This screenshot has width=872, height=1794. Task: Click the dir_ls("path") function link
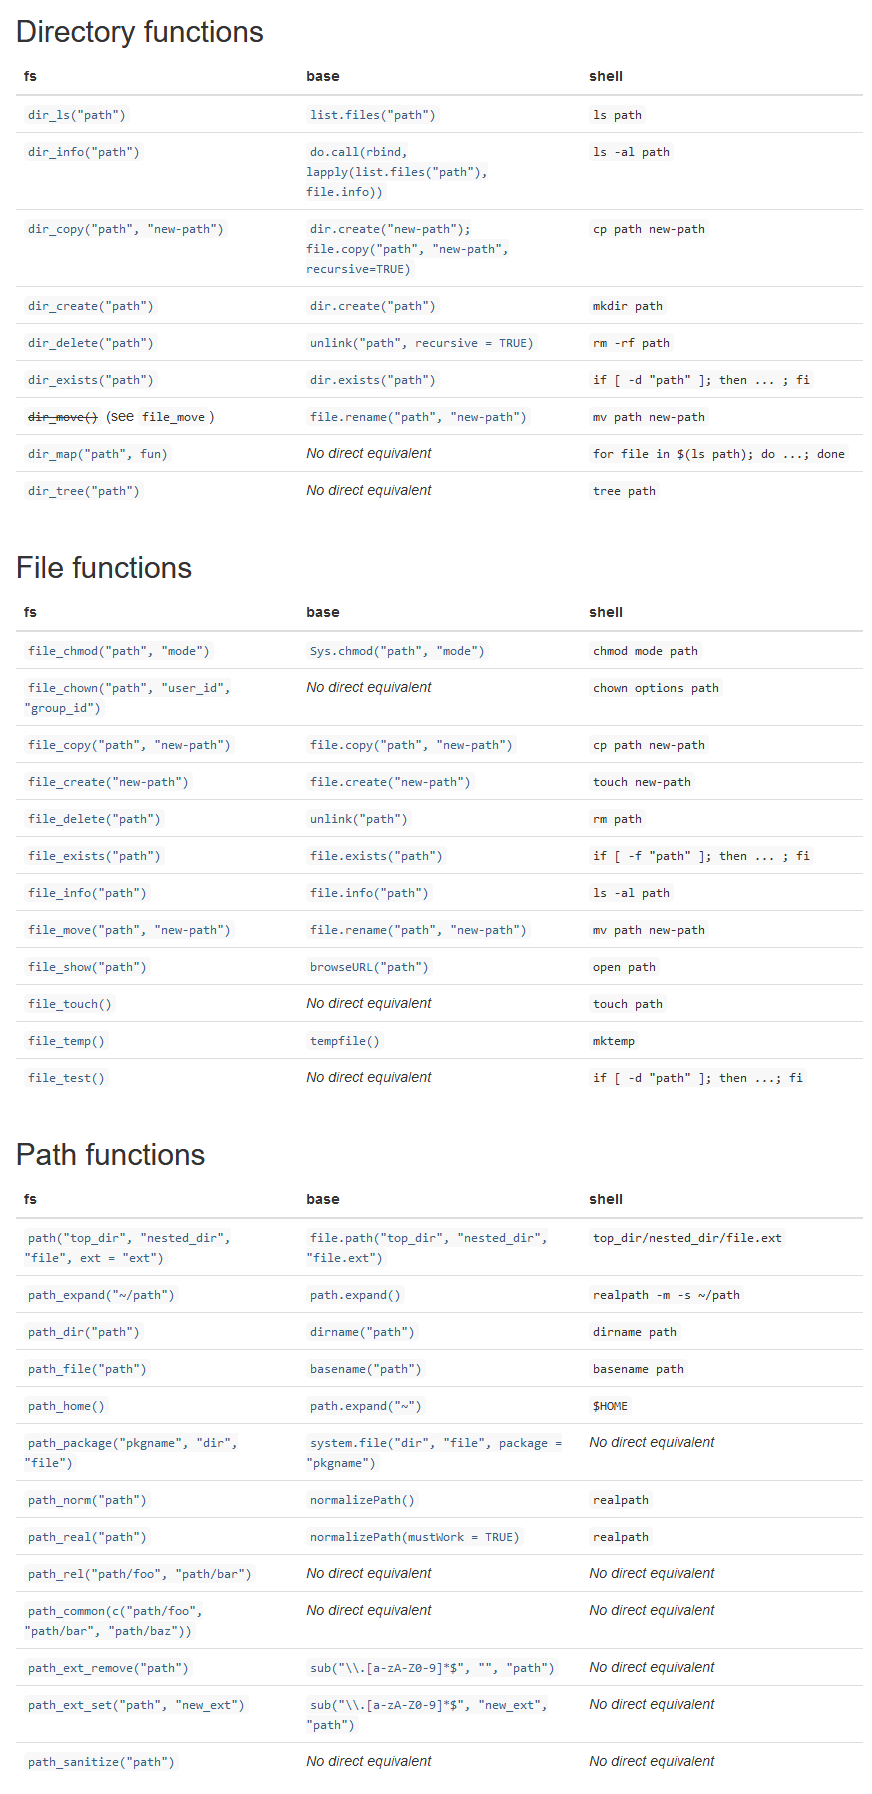coord(77,115)
